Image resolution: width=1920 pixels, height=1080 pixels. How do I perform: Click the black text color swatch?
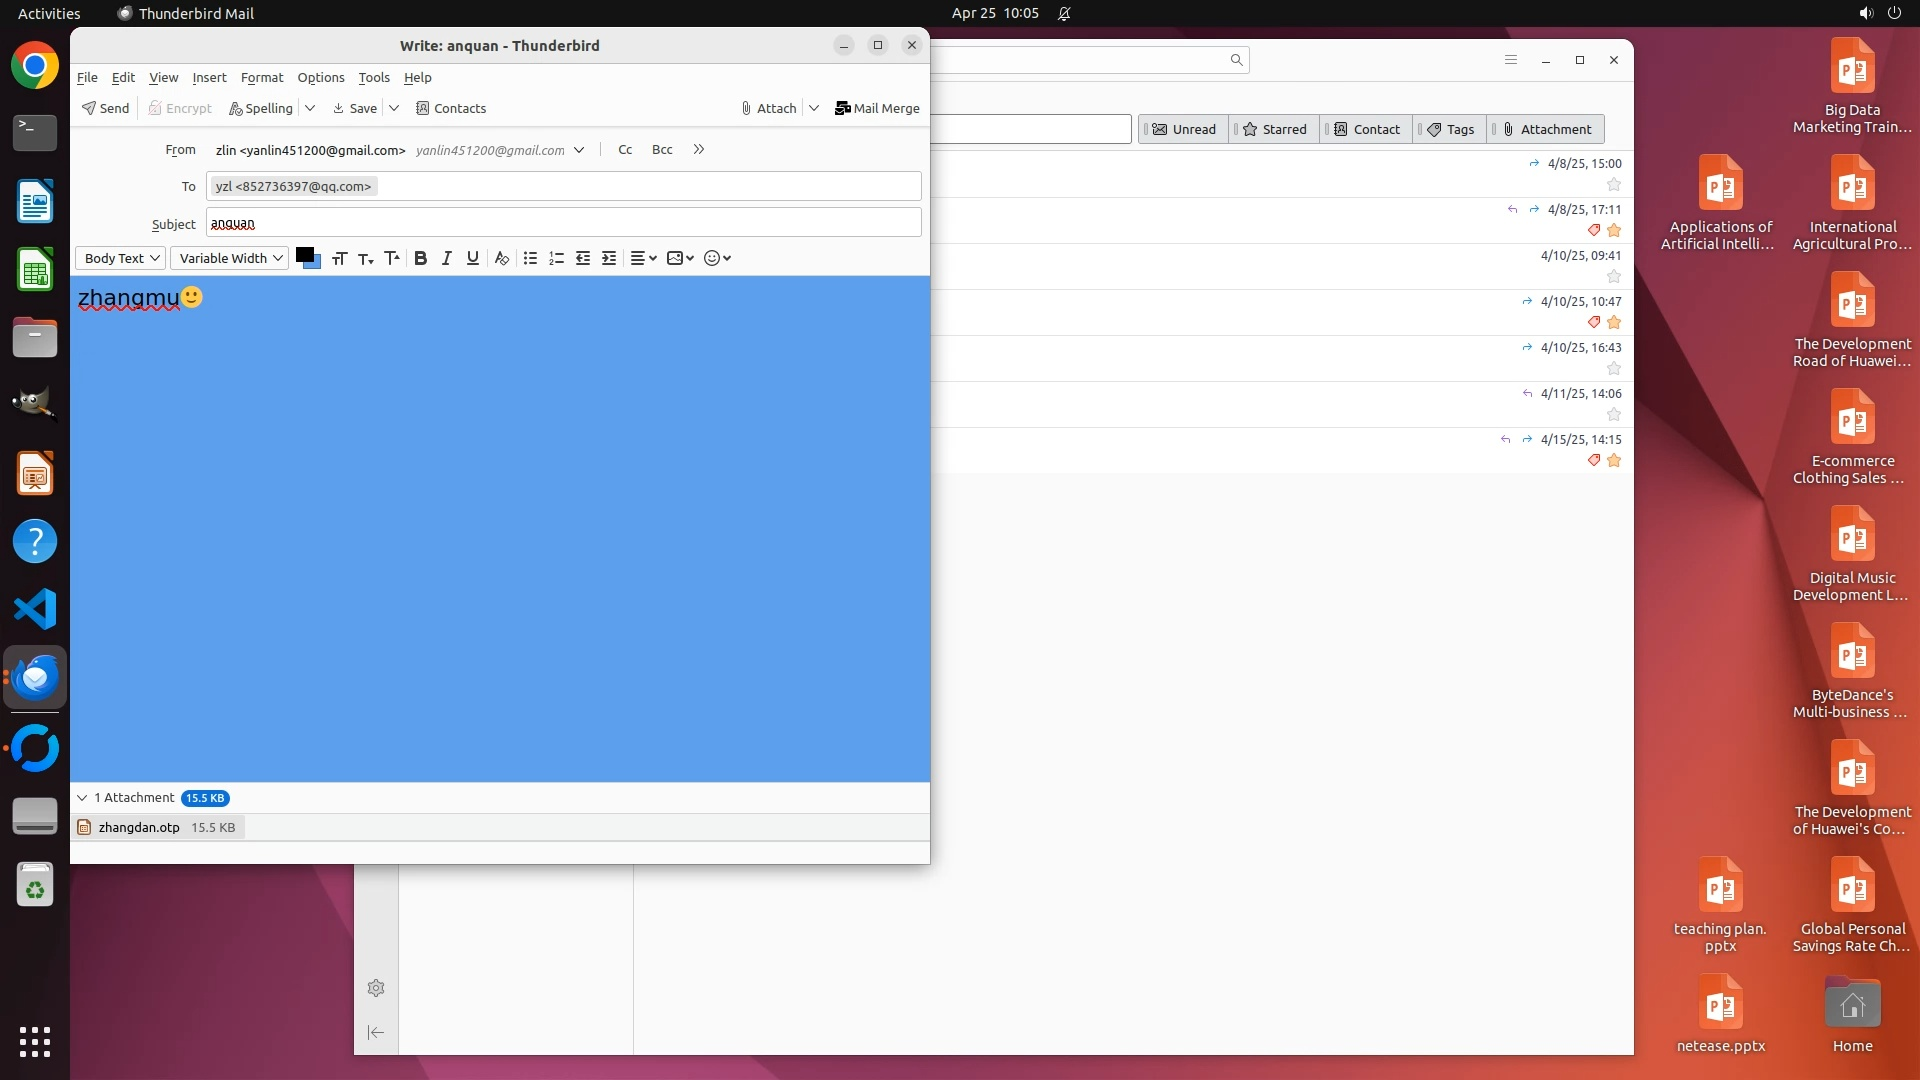click(x=304, y=254)
